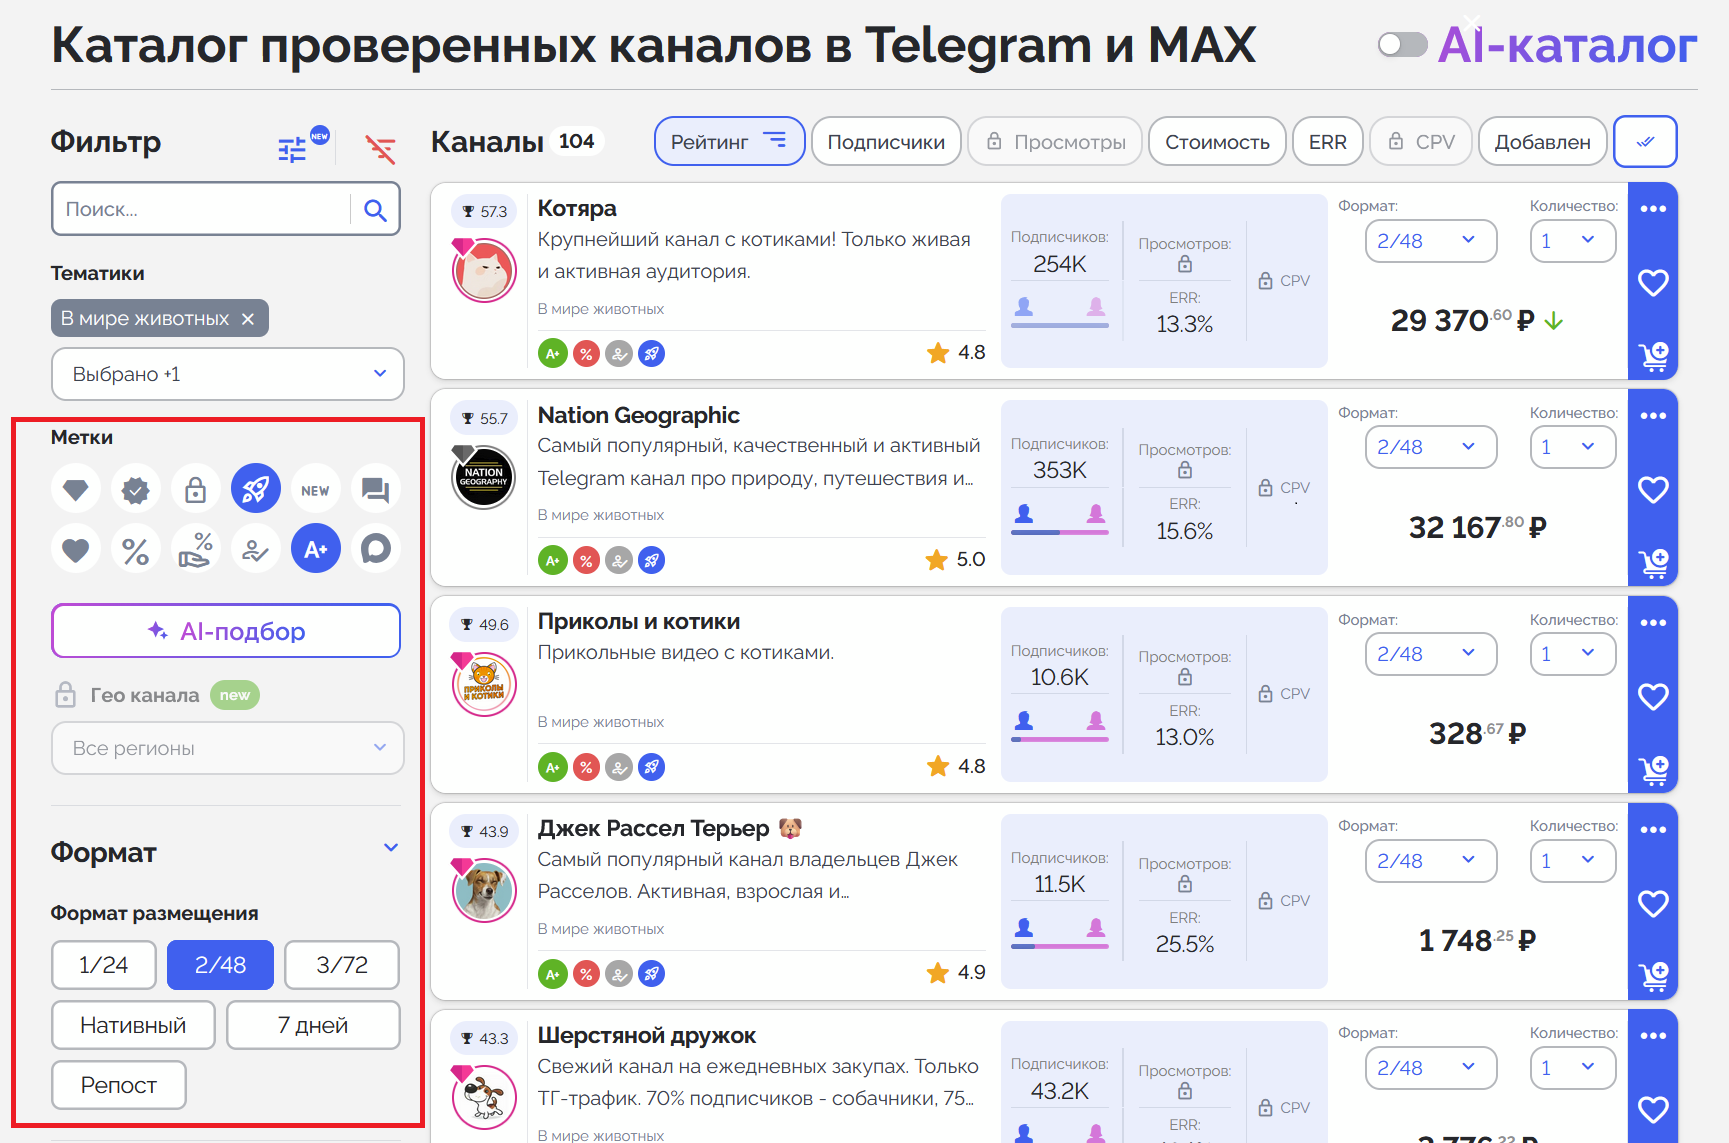Screen dimensions: 1729x1143
Task: Select the Нативный placement format
Action: click(x=132, y=1024)
